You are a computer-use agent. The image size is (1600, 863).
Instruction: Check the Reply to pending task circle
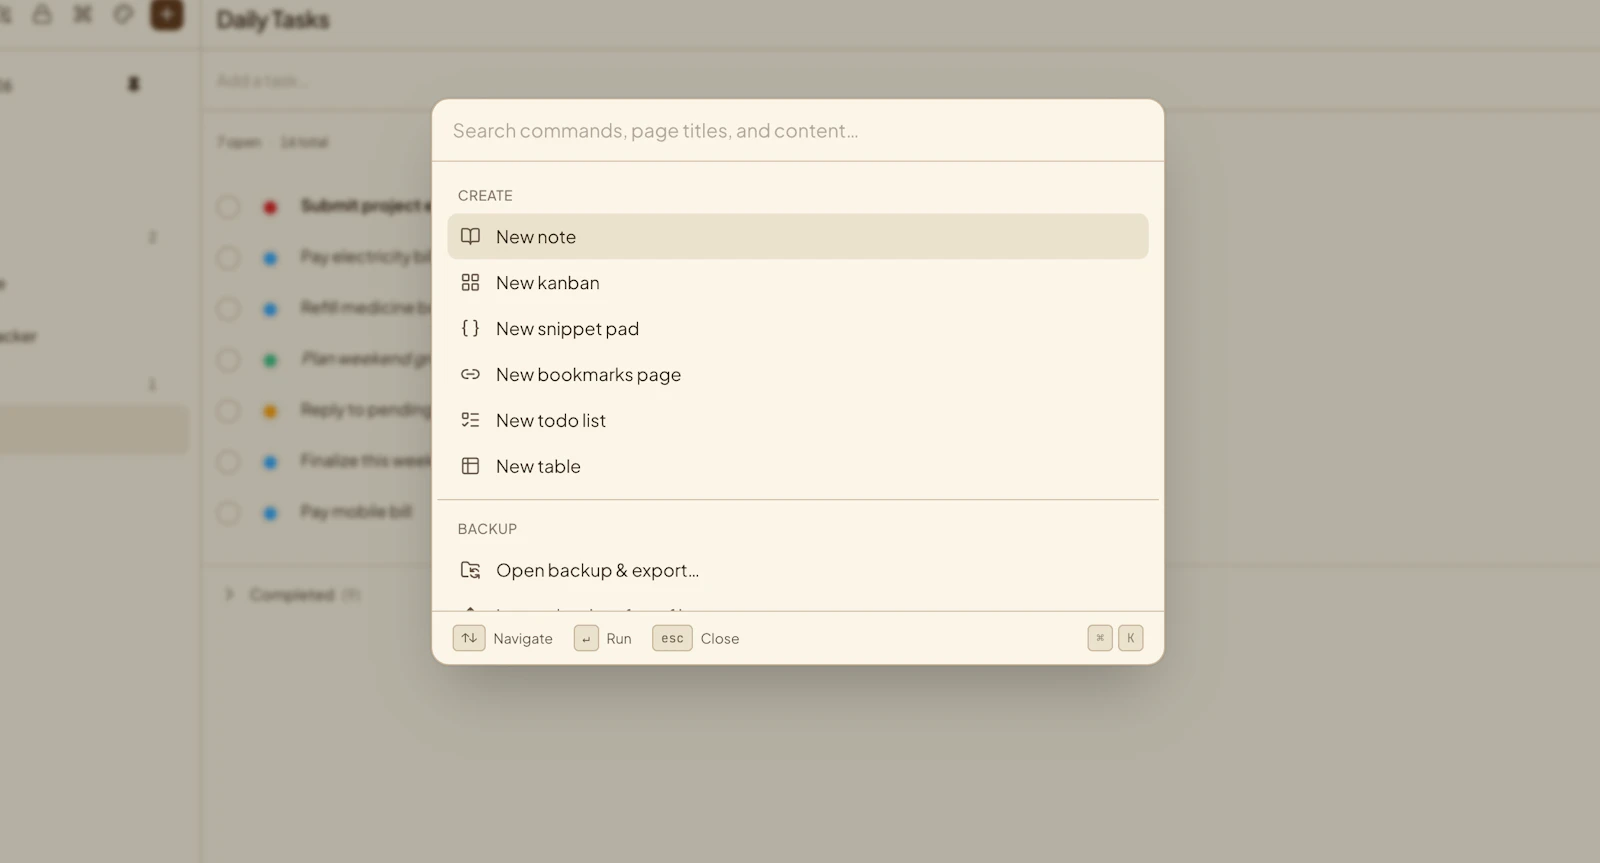(228, 411)
